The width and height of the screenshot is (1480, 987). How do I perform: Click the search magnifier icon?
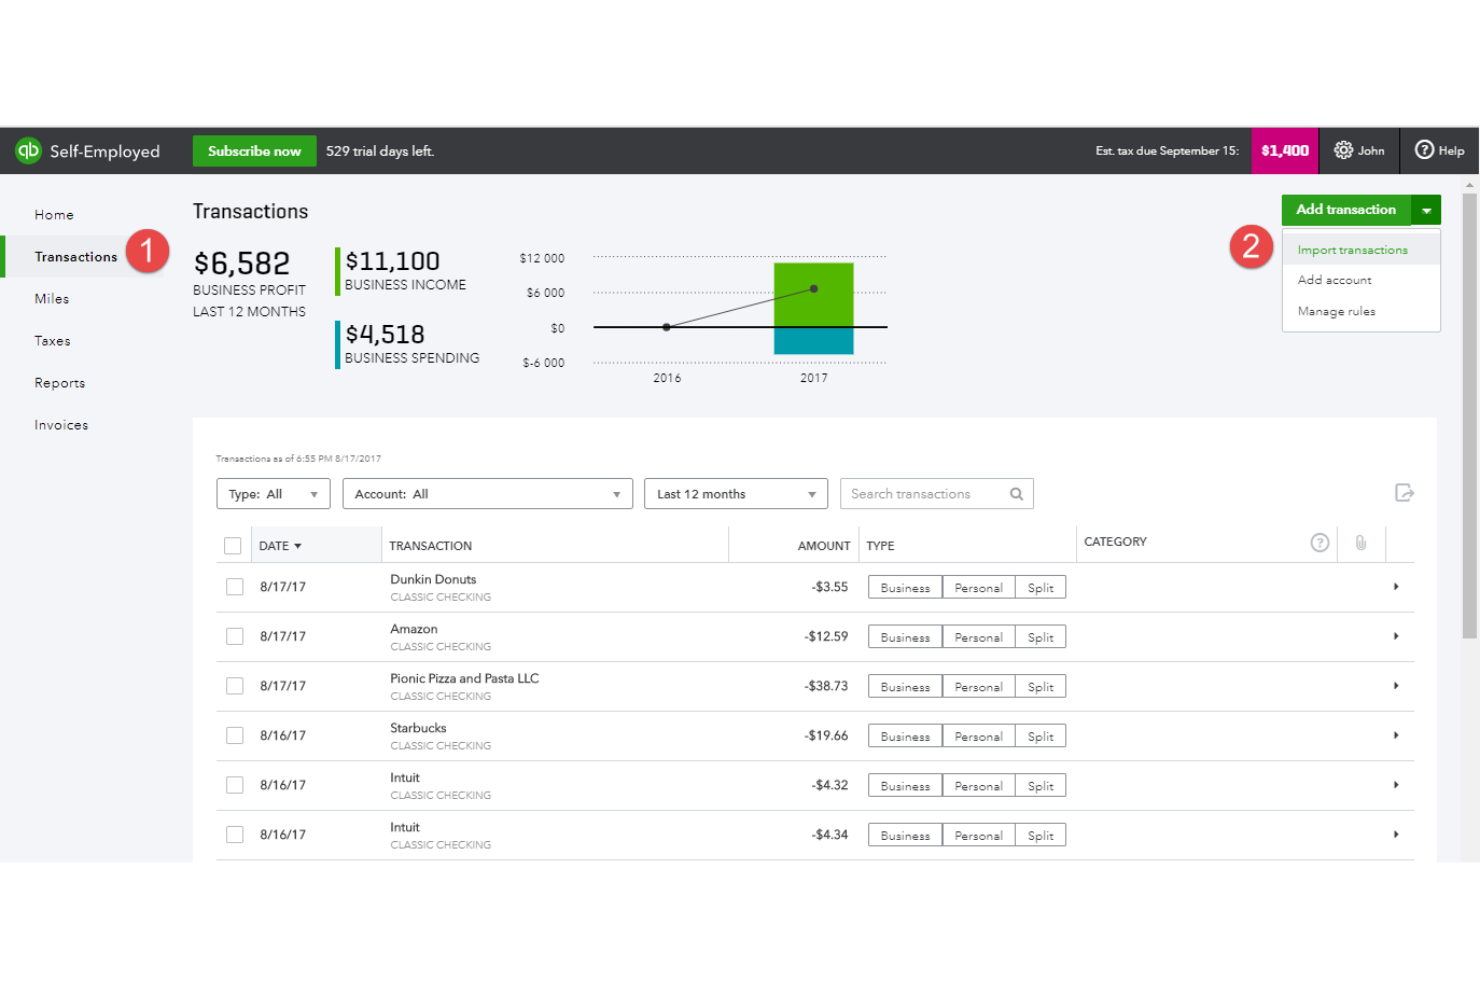tap(1016, 494)
